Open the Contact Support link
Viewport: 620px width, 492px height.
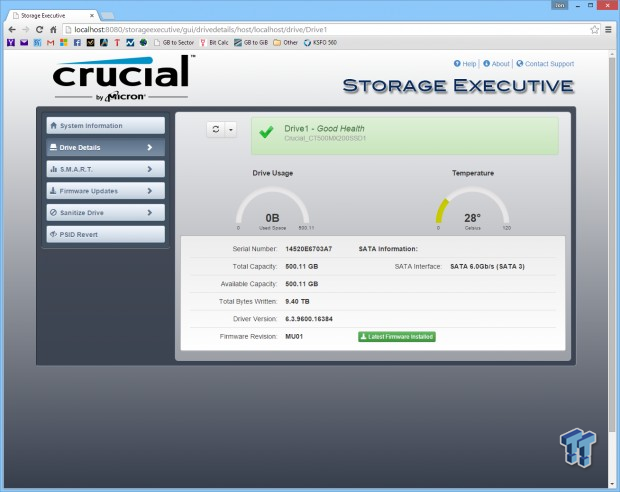pos(545,64)
